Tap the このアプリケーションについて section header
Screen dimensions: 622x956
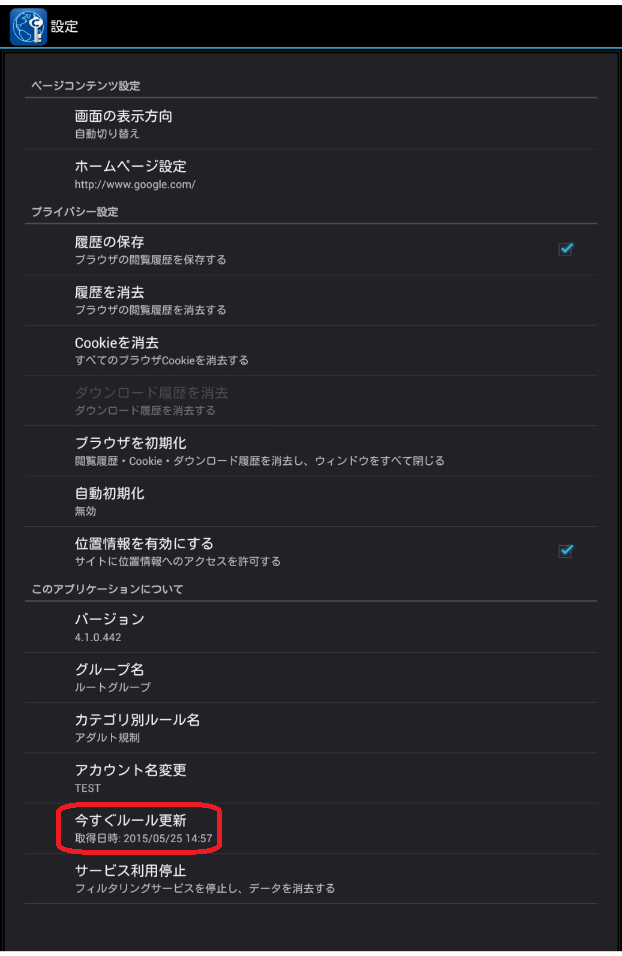click(x=107, y=589)
